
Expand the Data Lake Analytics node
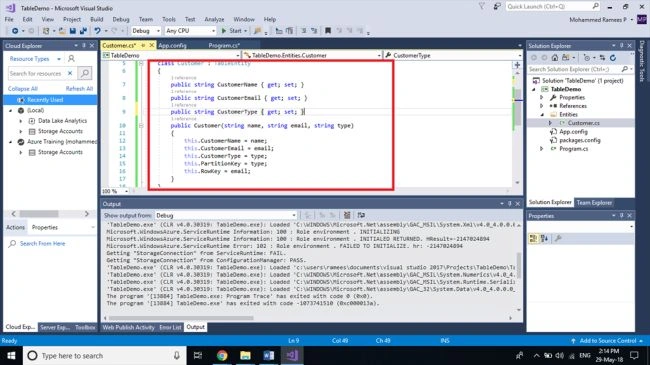click(x=21, y=121)
